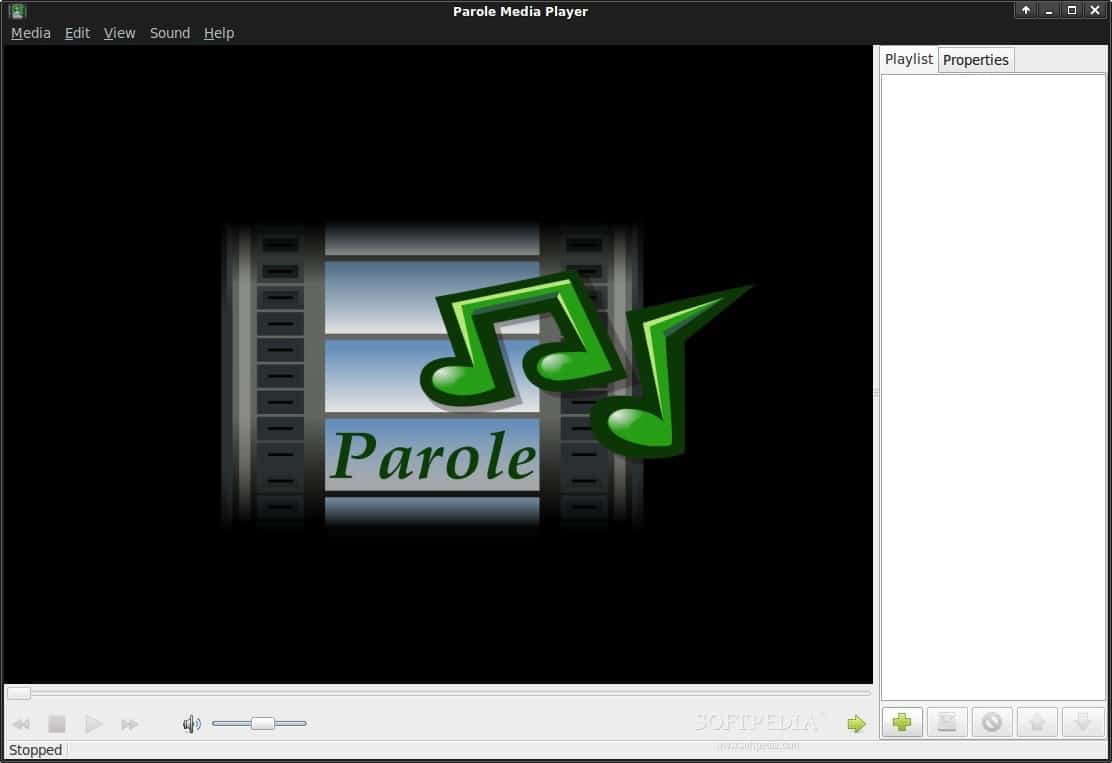This screenshot has height=763, width=1112.
Task: Mute audio via the speaker icon
Action: point(191,724)
